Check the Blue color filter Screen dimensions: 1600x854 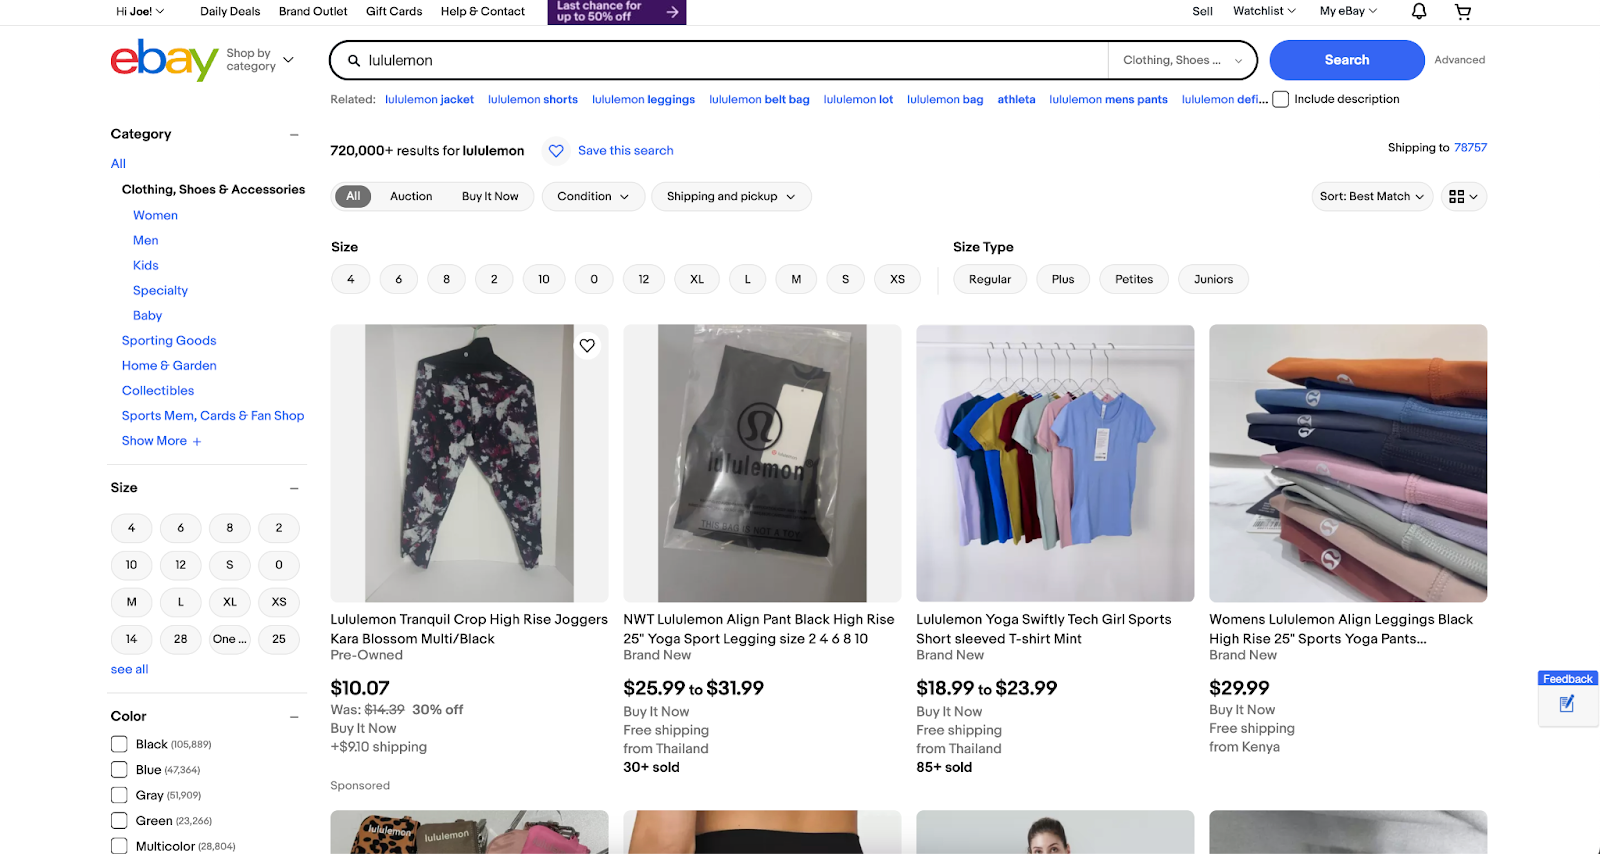pyautogui.click(x=119, y=770)
